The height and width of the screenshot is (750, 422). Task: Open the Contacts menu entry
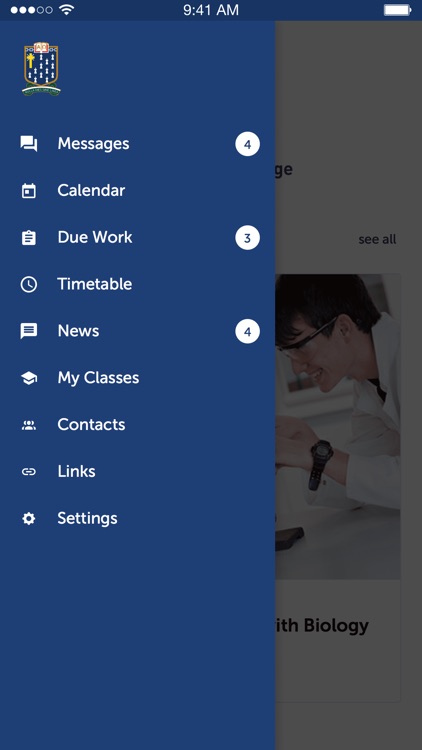tap(138, 425)
